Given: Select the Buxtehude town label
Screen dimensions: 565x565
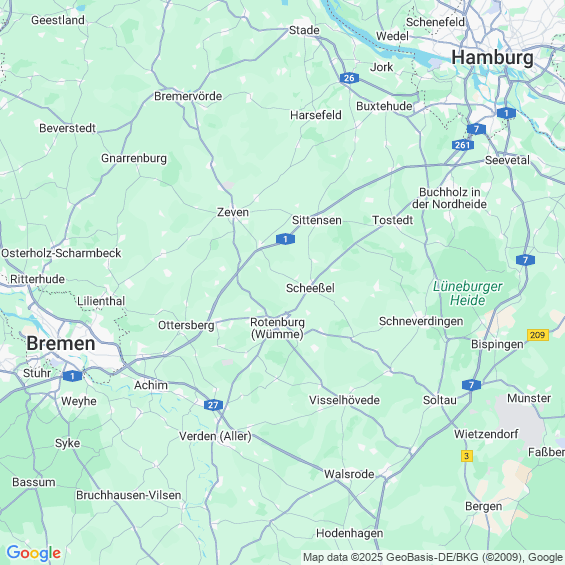Looking at the screenshot, I should pyautogui.click(x=384, y=106).
